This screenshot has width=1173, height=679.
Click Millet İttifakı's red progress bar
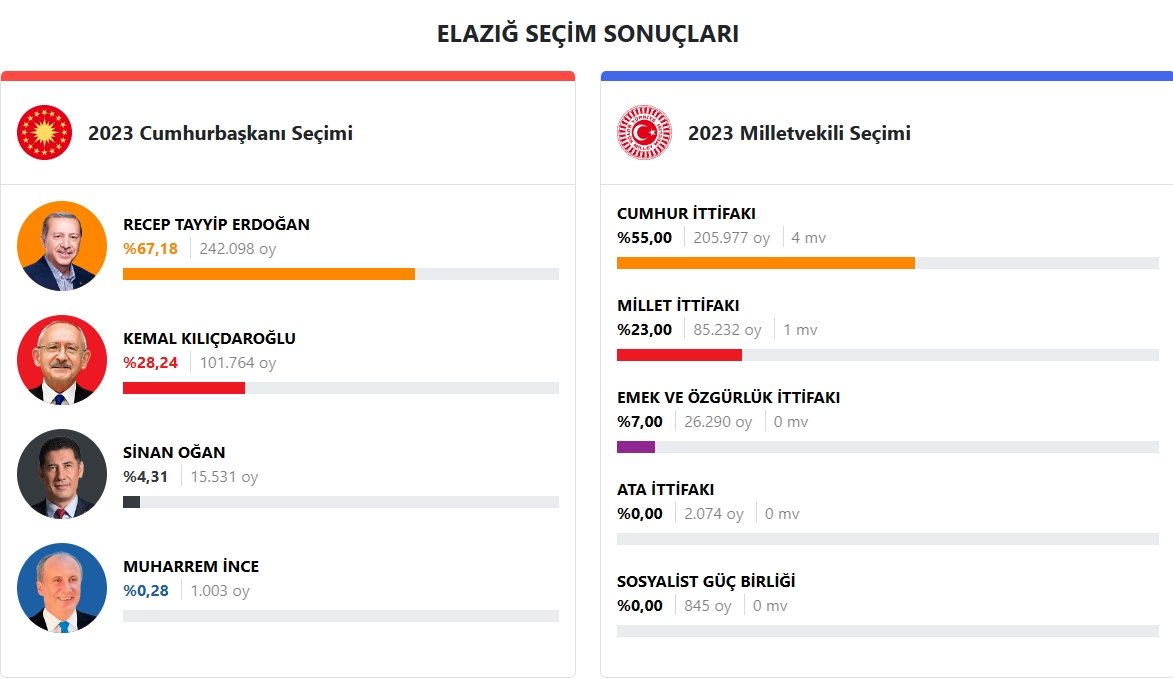click(679, 355)
